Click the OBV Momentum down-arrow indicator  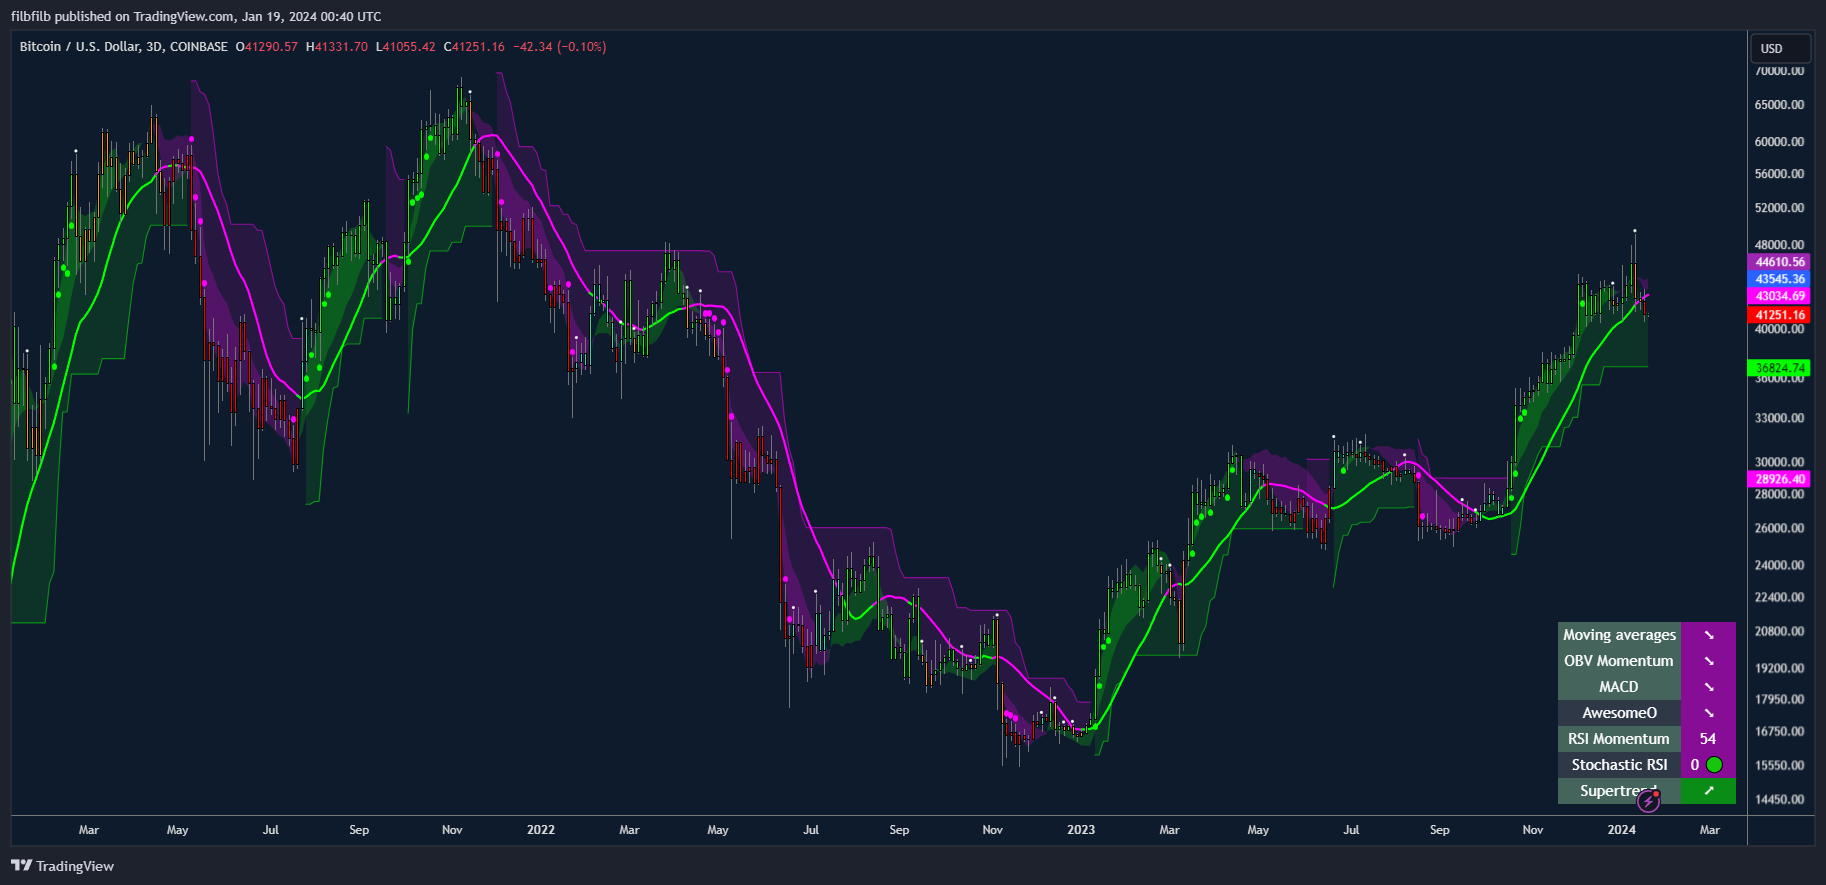click(1708, 661)
